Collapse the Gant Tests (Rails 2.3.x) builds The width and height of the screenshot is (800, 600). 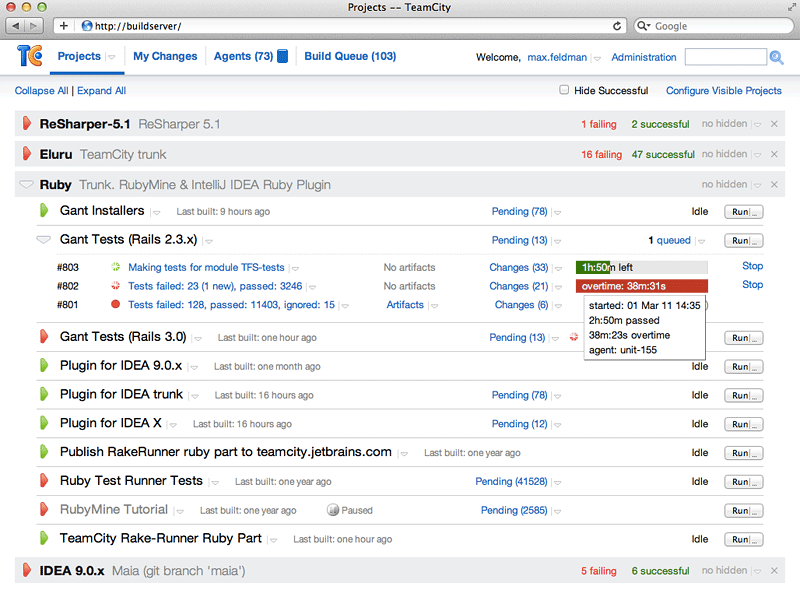click(44, 239)
